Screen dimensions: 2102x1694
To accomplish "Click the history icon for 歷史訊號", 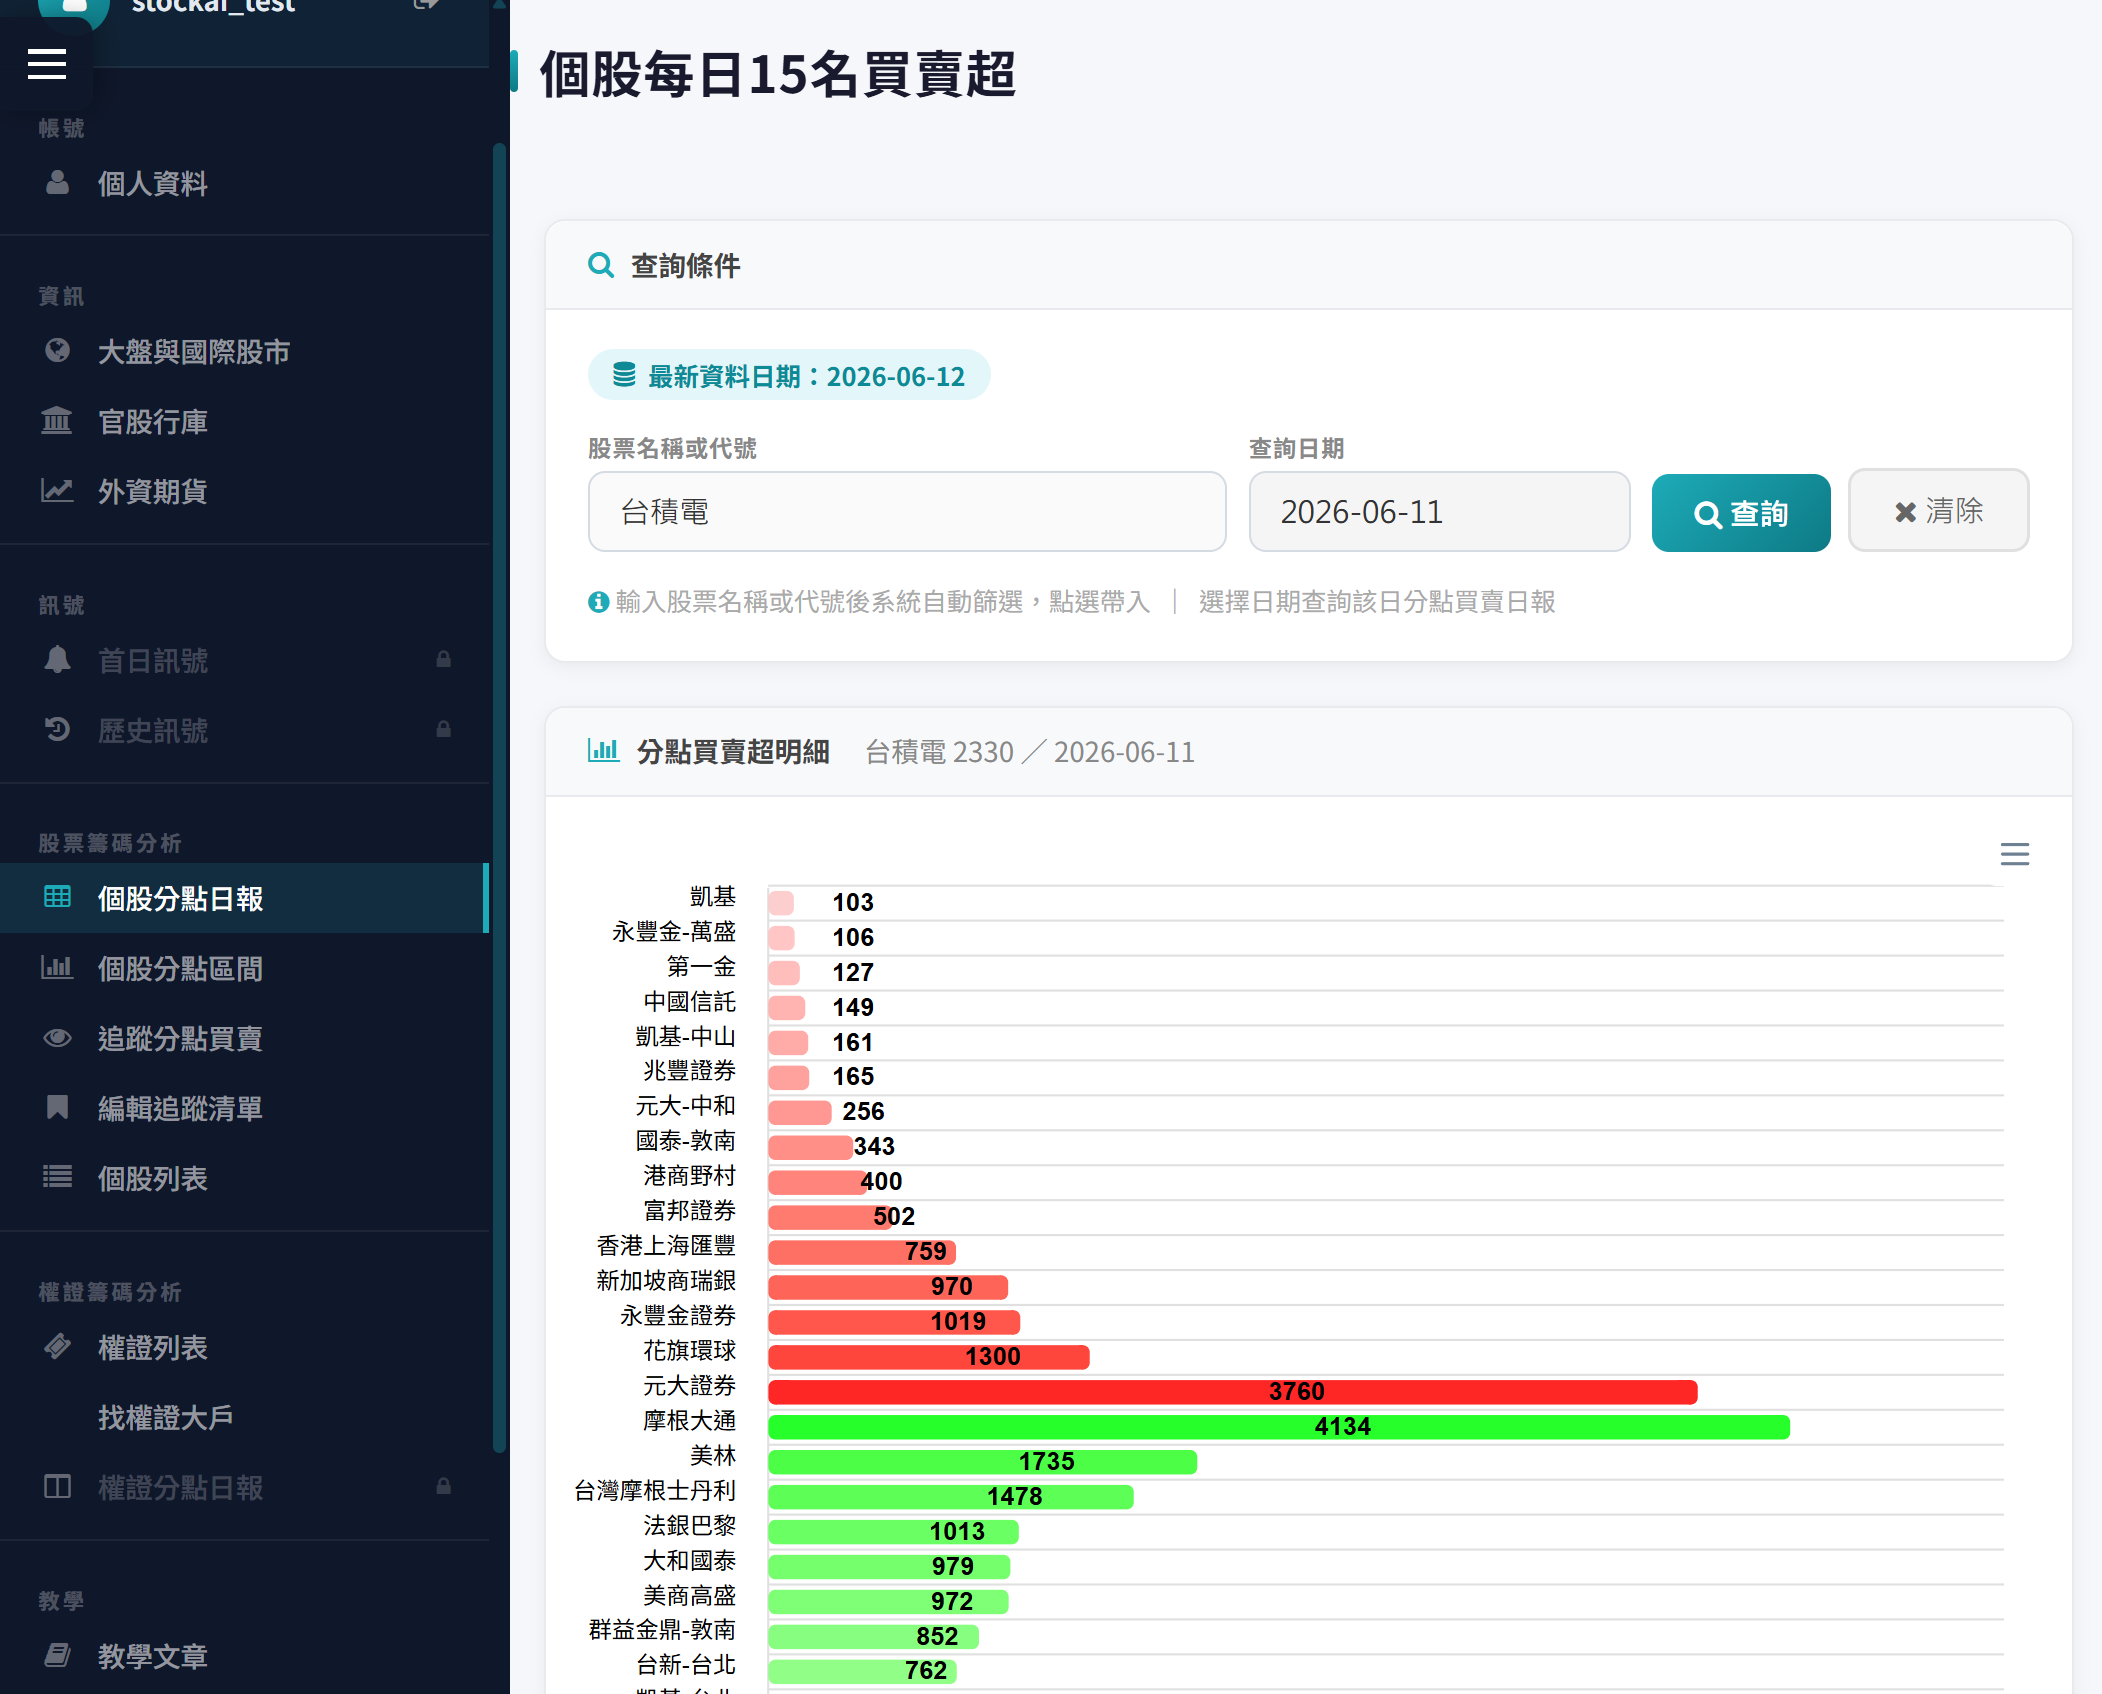I will point(57,730).
